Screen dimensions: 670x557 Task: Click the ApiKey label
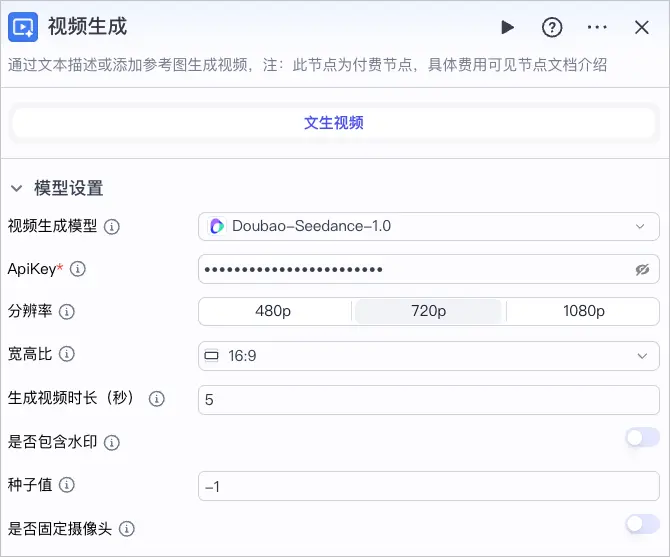(32, 269)
